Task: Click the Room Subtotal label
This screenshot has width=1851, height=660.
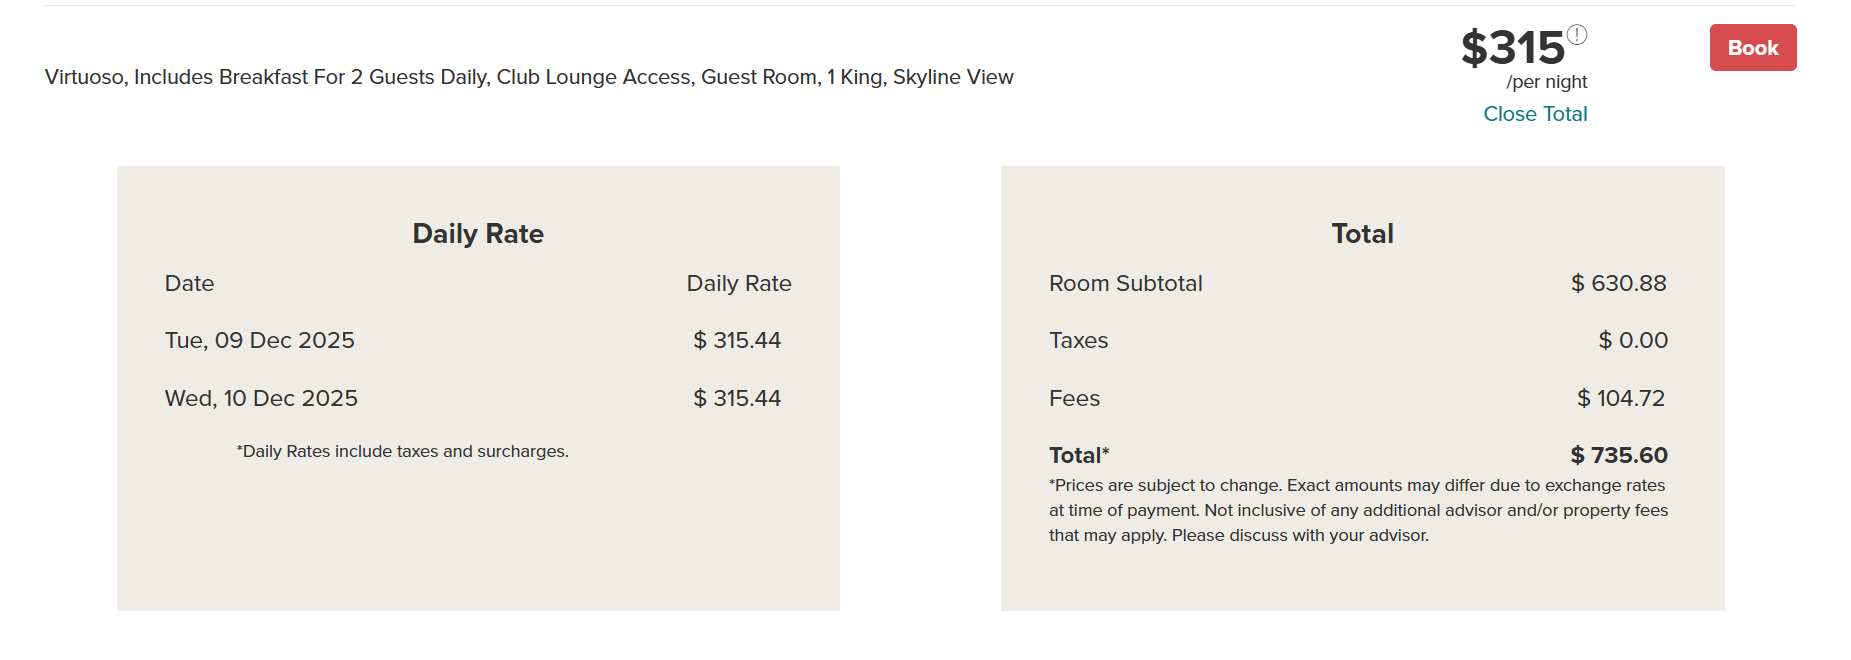Action: point(1125,284)
